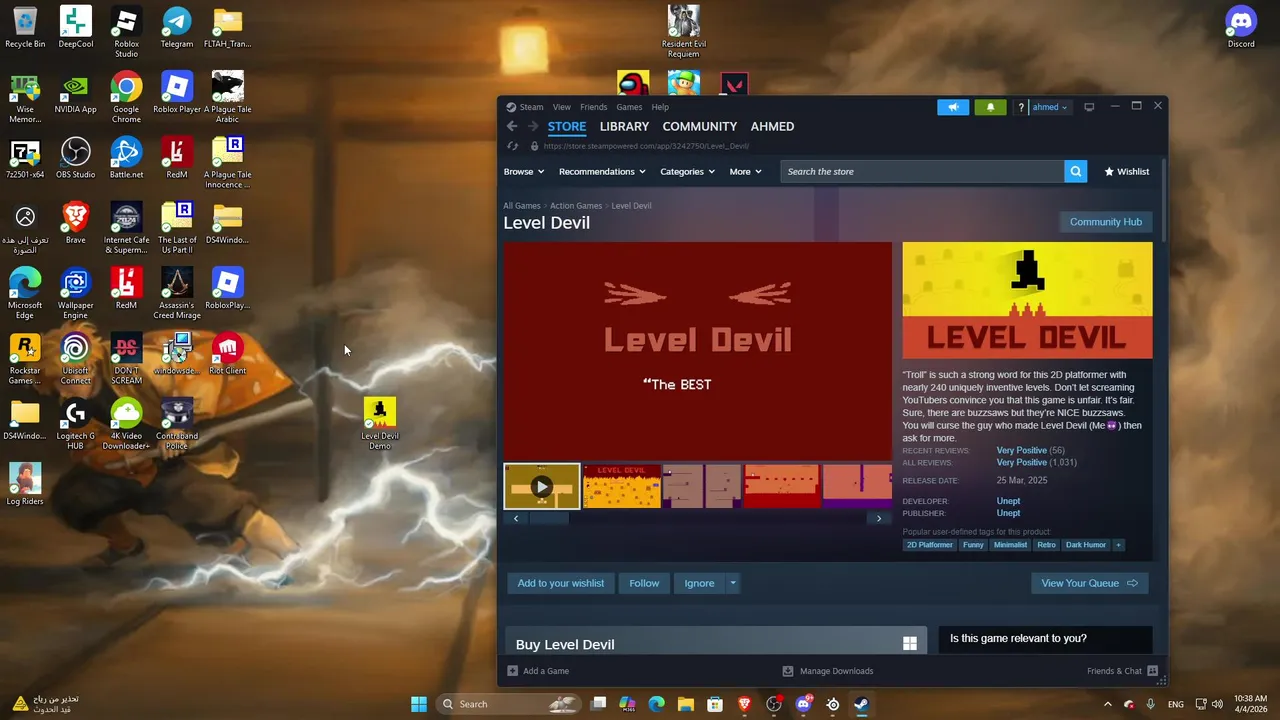Viewport: 1280px width, 720px height.
Task: Click Steam's forward navigation arrow
Action: point(533,126)
